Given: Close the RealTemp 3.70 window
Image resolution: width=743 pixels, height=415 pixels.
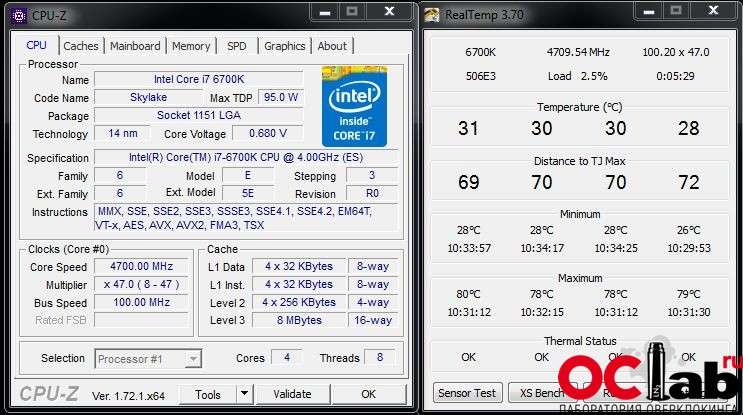Looking at the screenshot, I should (713, 11).
